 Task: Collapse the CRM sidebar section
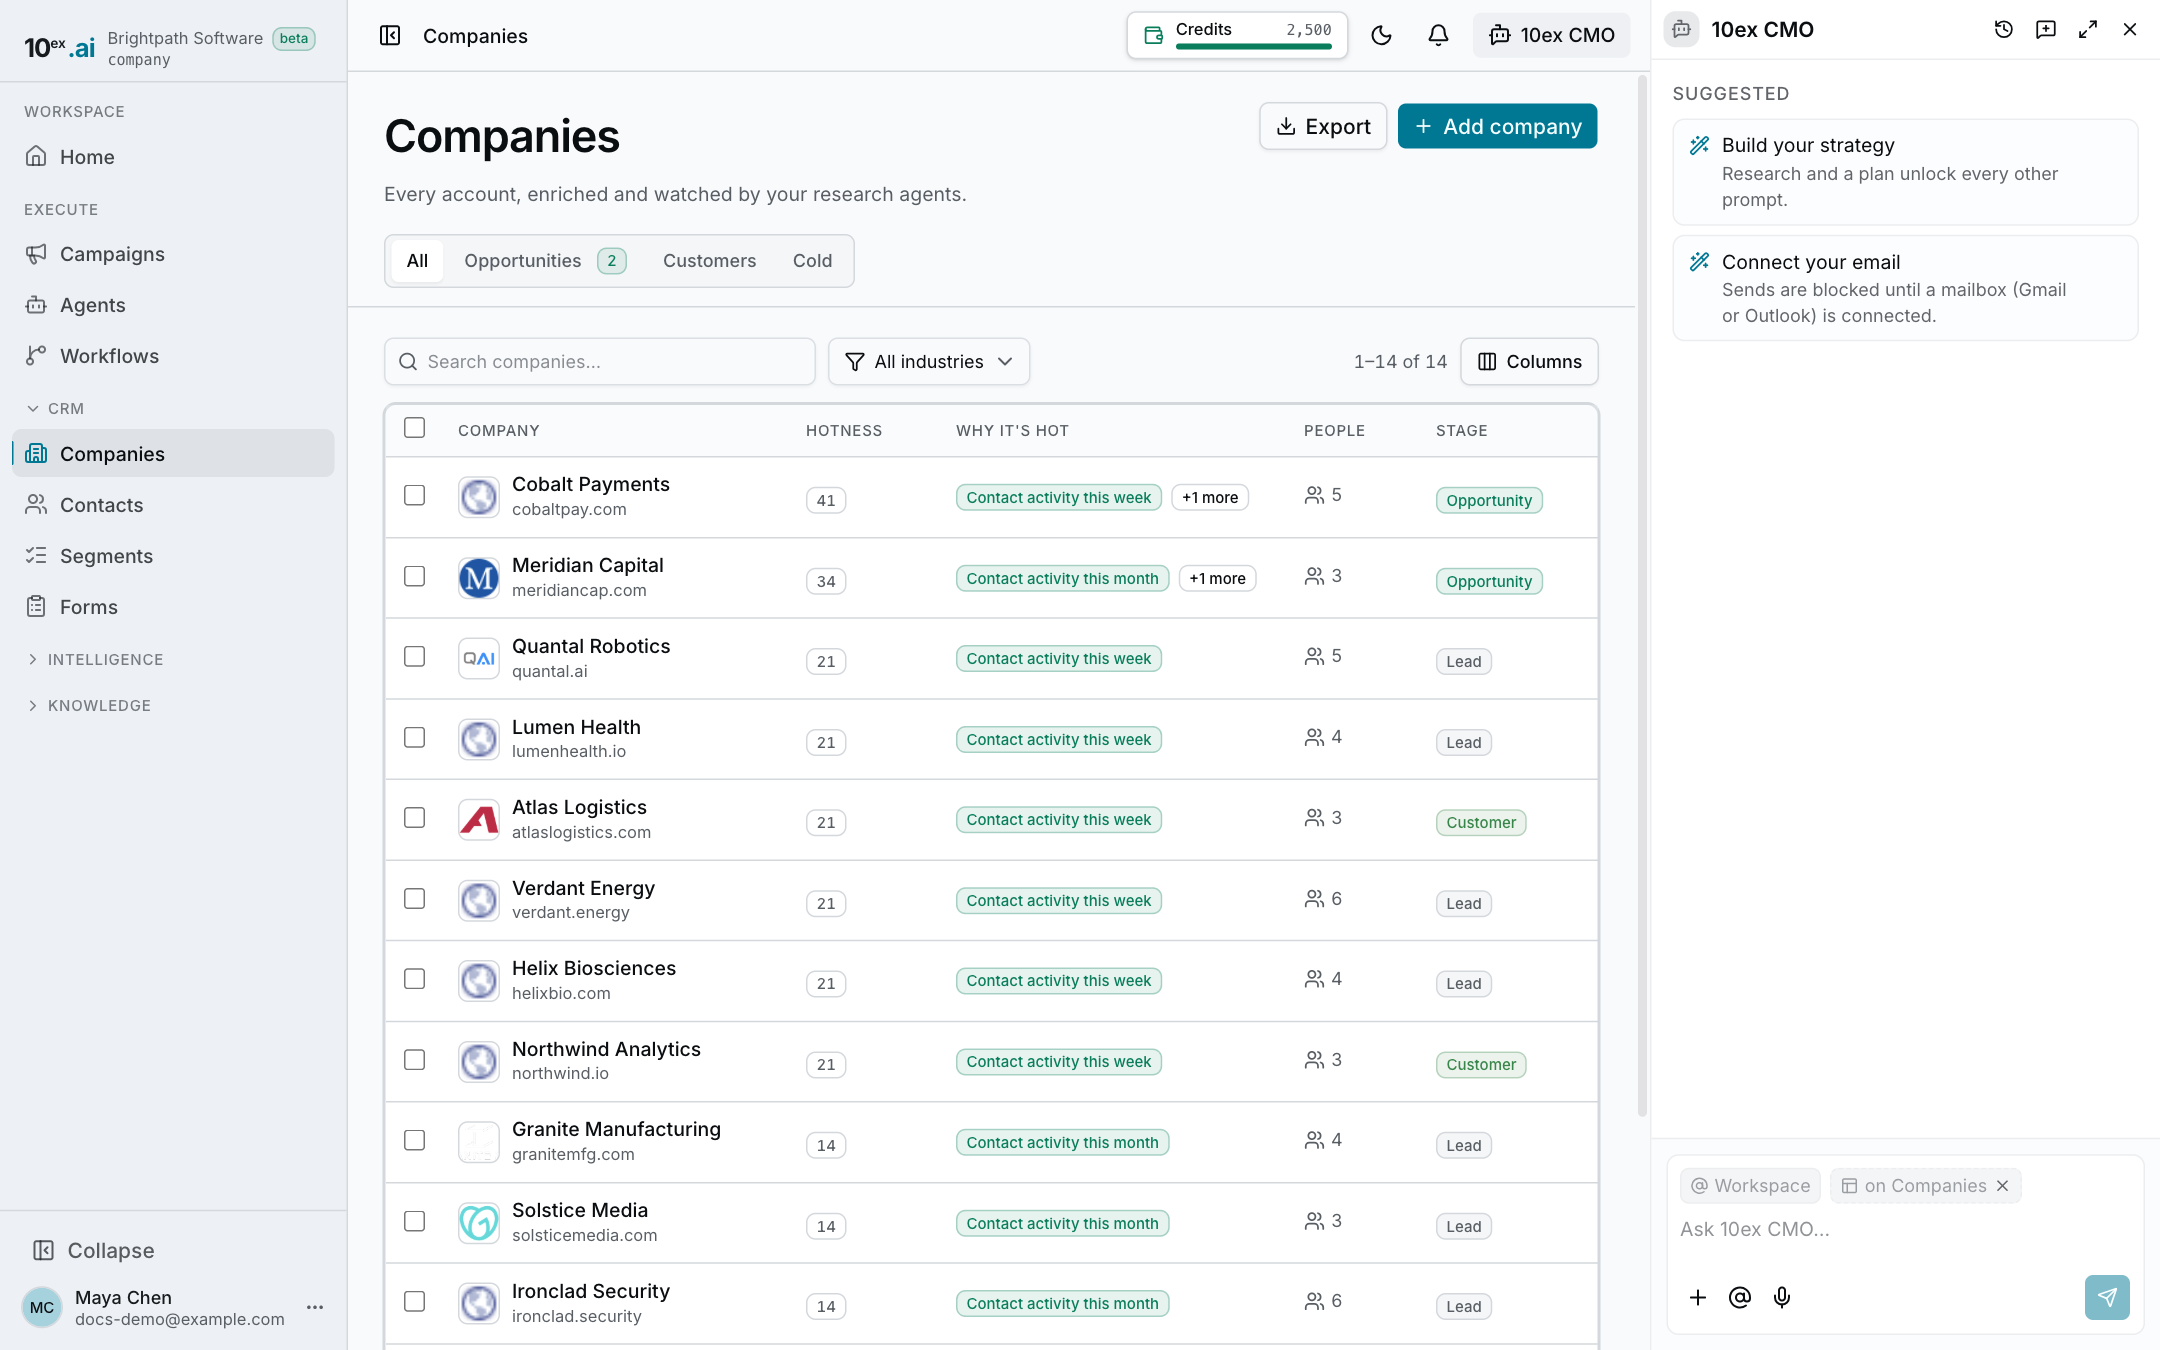55,408
